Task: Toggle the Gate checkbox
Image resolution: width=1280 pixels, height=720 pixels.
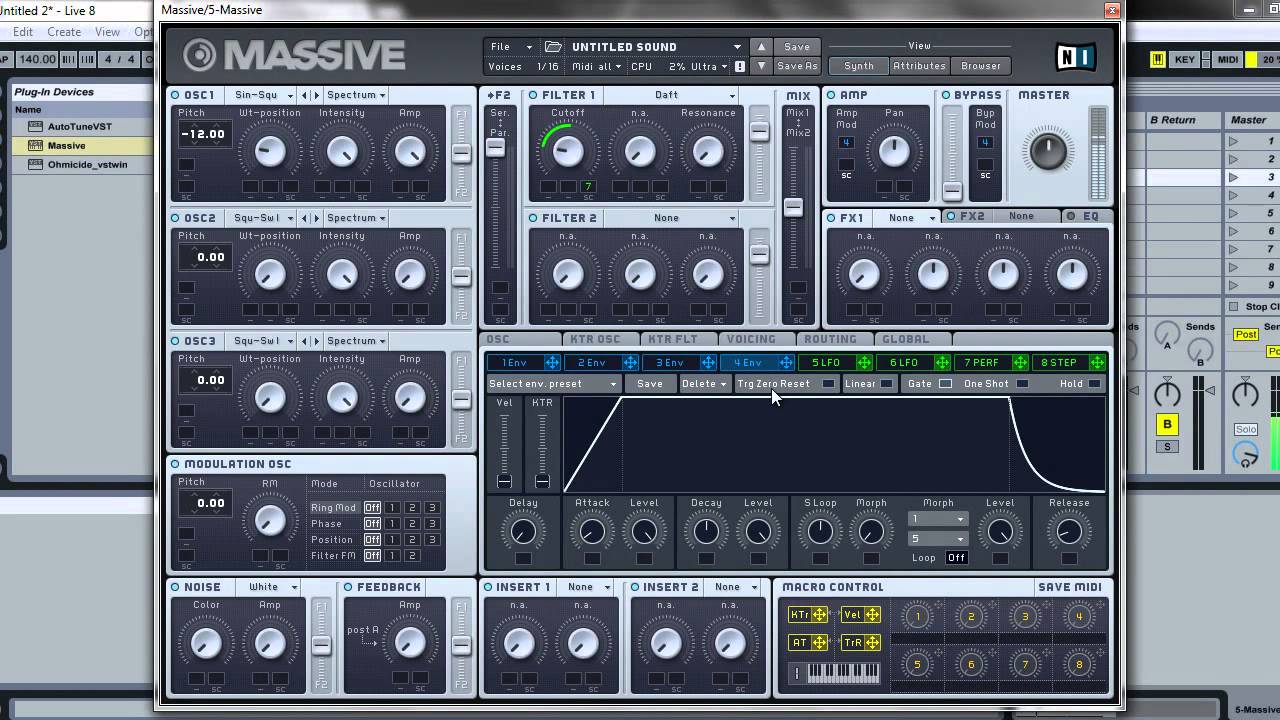Action: pos(945,384)
